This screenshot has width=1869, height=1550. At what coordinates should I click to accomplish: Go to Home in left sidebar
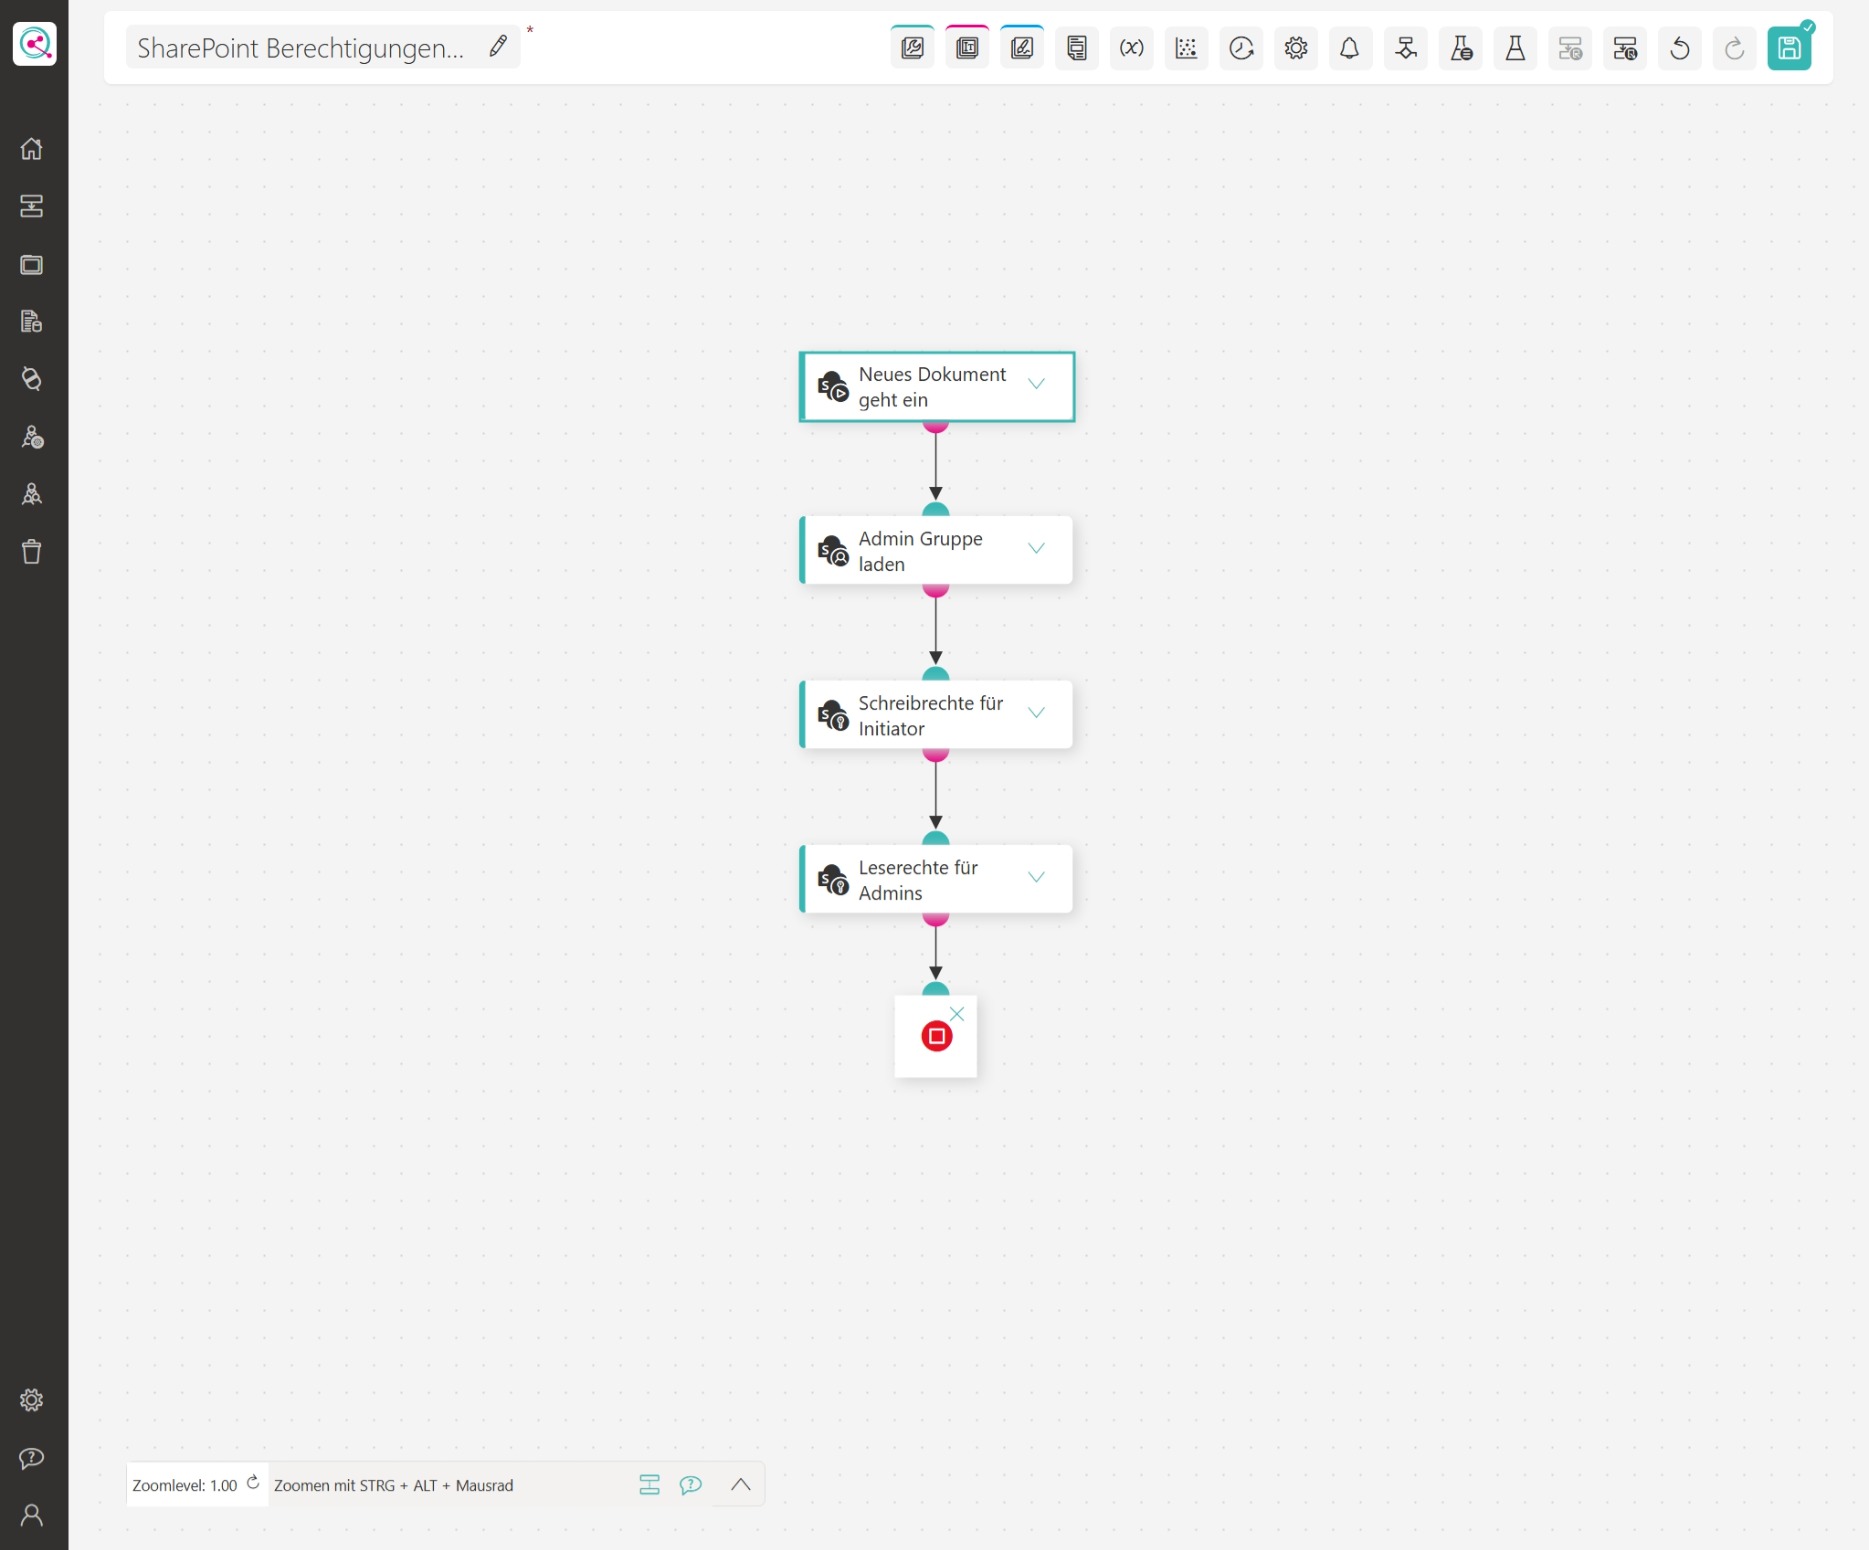tap(32, 149)
